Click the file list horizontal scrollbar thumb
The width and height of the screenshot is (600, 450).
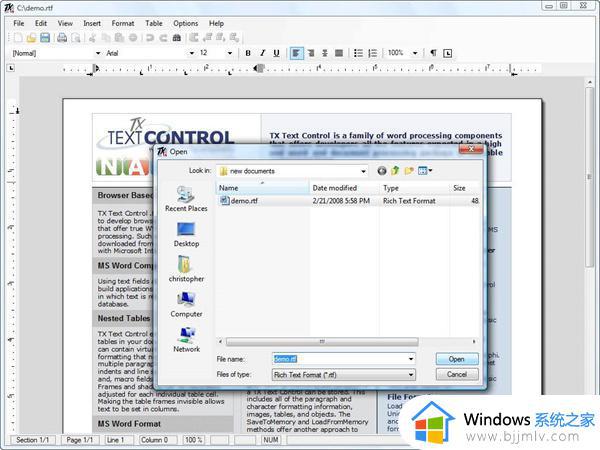point(322,341)
